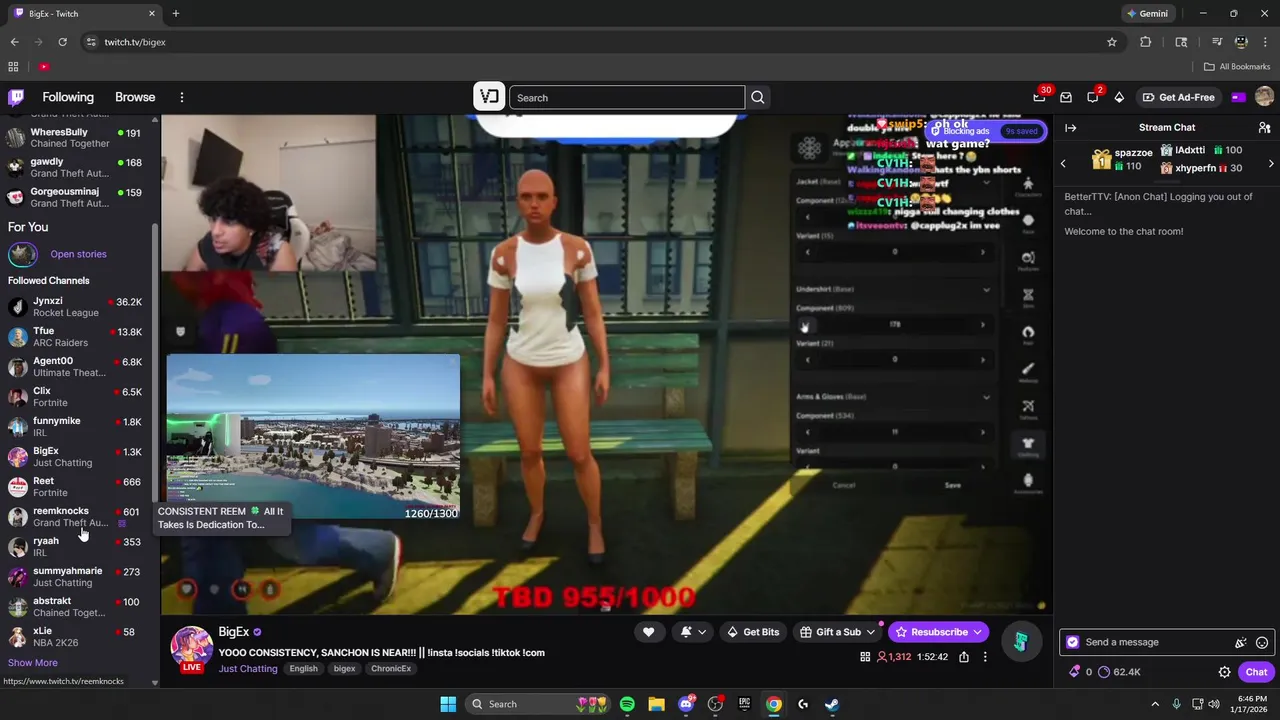Open the notifications bell with badge 2
This screenshot has width=1280, height=720.
(1093, 97)
